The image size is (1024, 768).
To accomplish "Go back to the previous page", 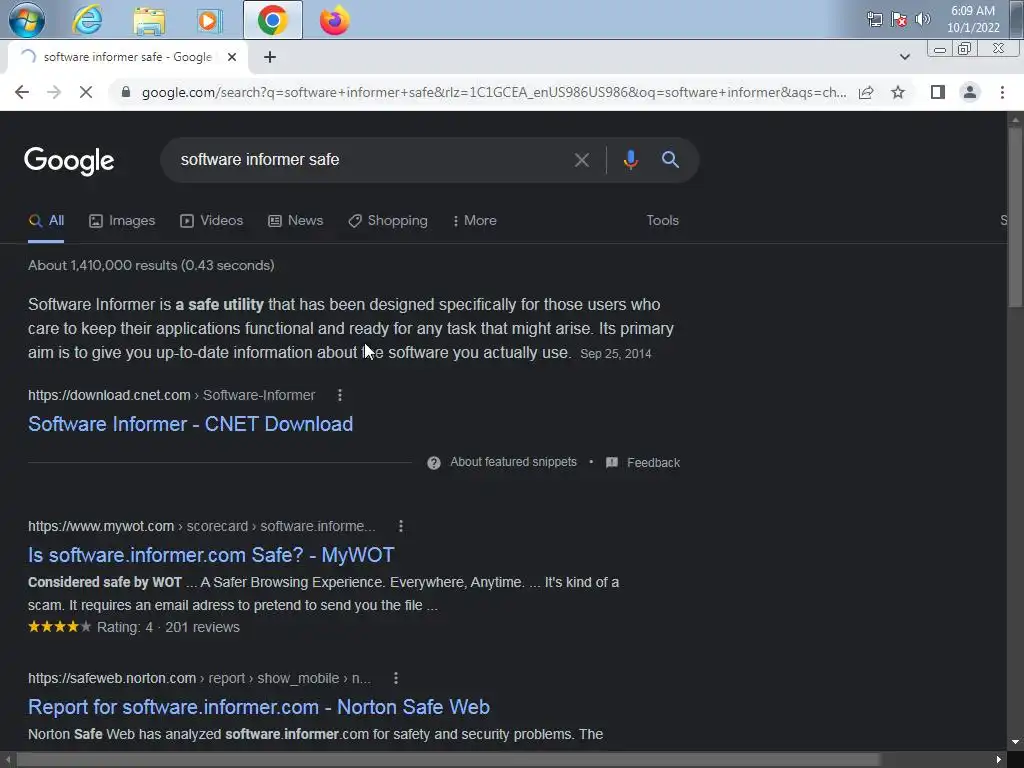I will 22,92.
